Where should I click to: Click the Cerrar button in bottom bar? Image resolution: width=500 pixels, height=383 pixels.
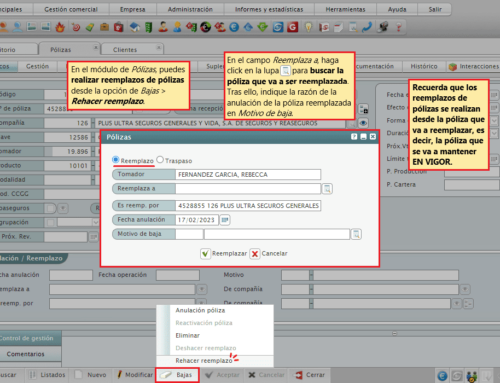(310, 375)
